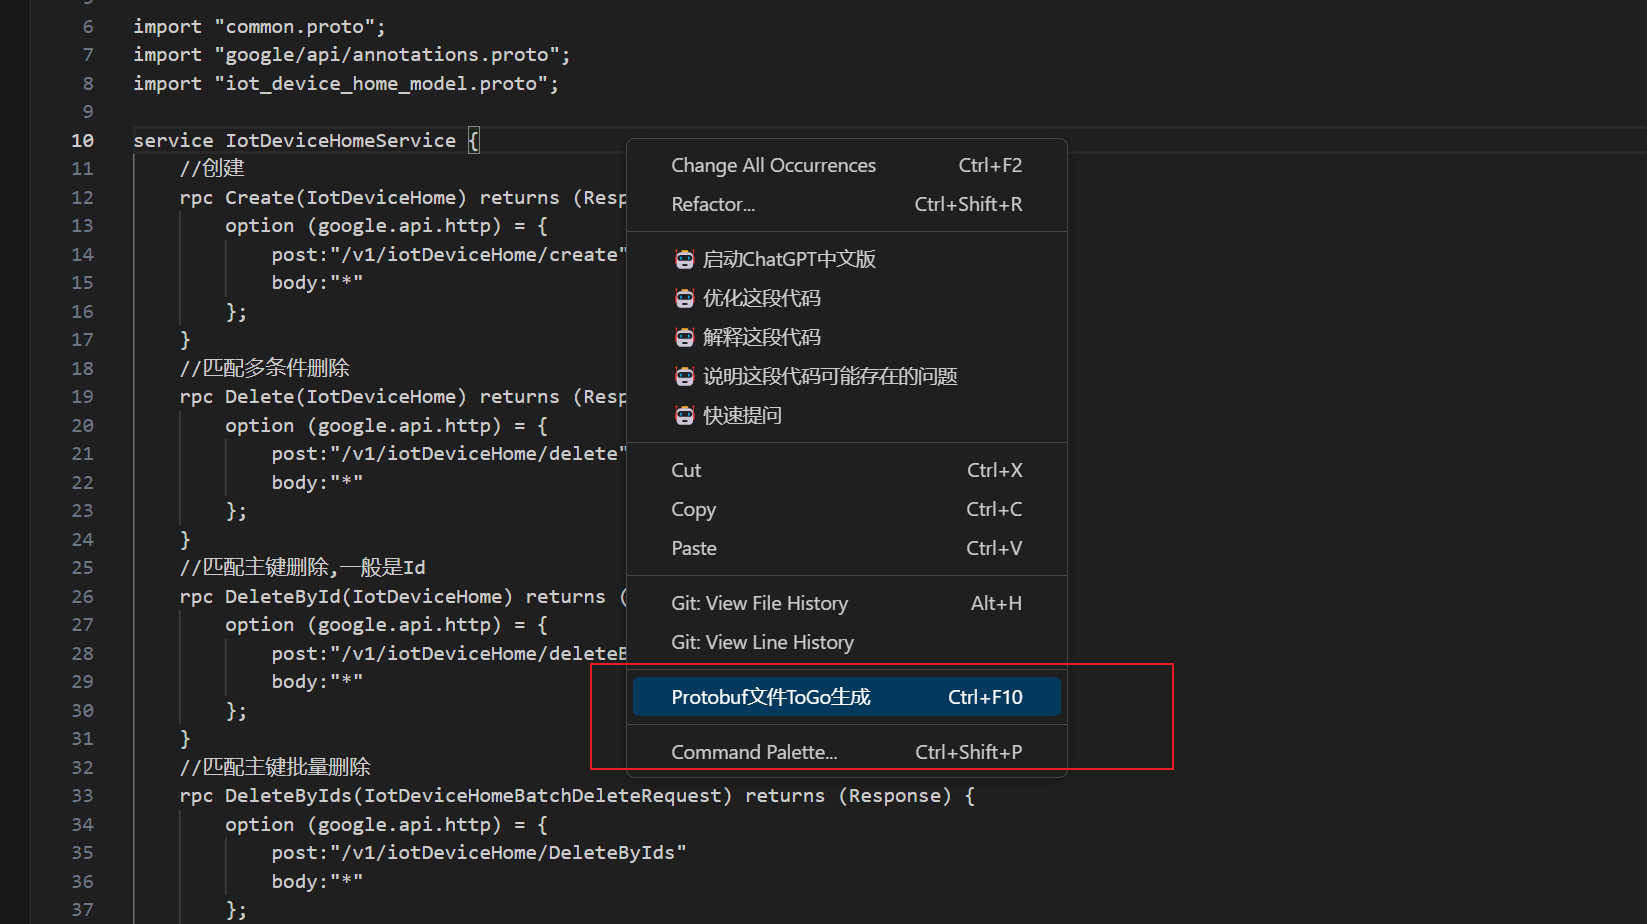Click body:"*" on line 15
This screenshot has width=1647, height=924.
[317, 283]
